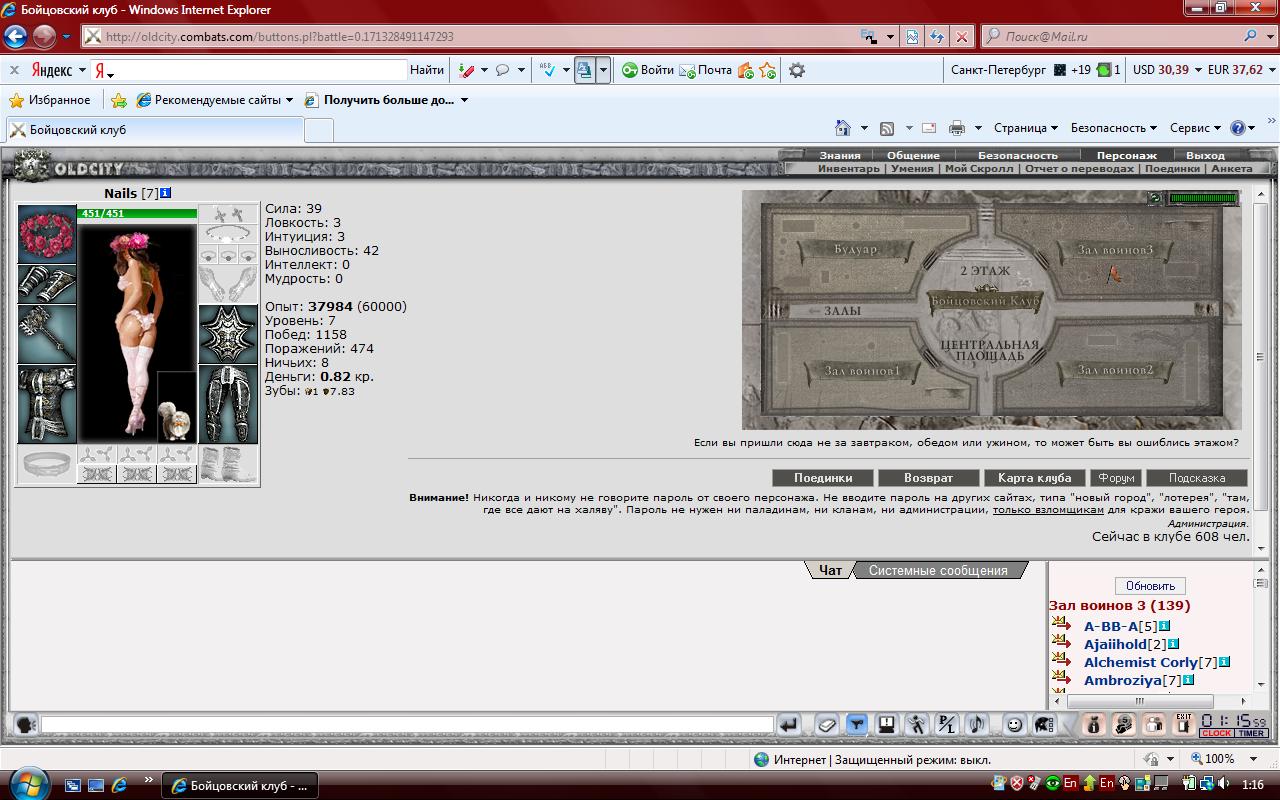Click the Поединки button below the map
Screen dimensions: 1280x800
point(823,478)
